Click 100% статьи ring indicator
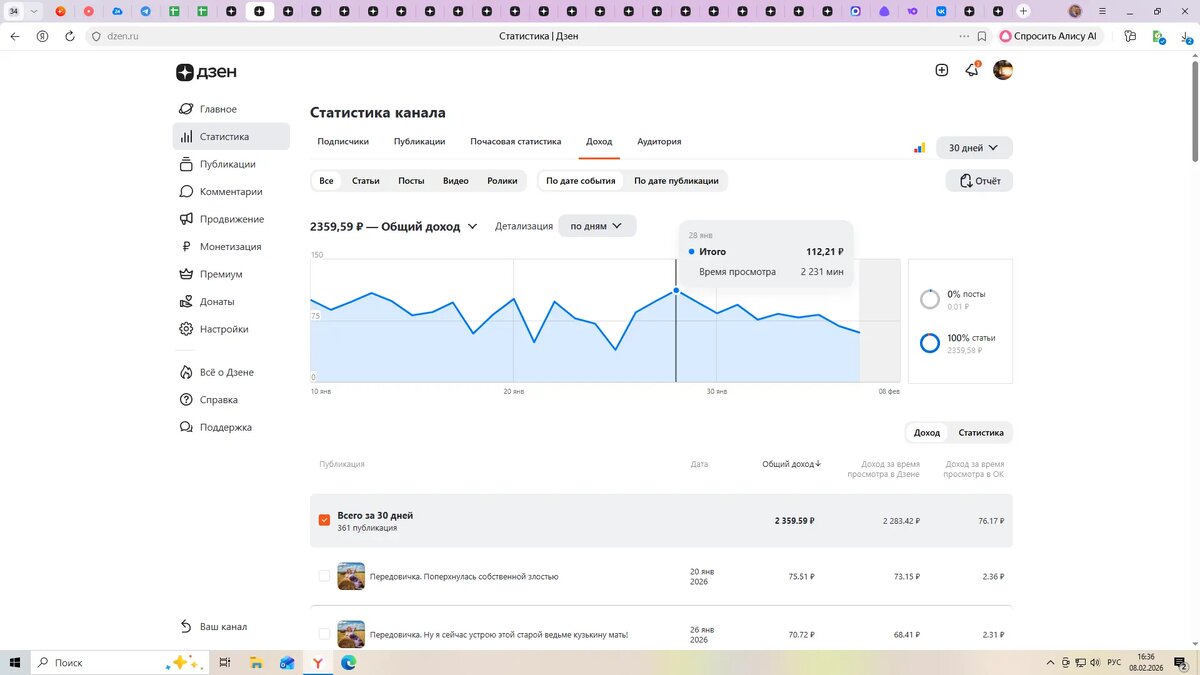The height and width of the screenshot is (675, 1200). pos(930,343)
